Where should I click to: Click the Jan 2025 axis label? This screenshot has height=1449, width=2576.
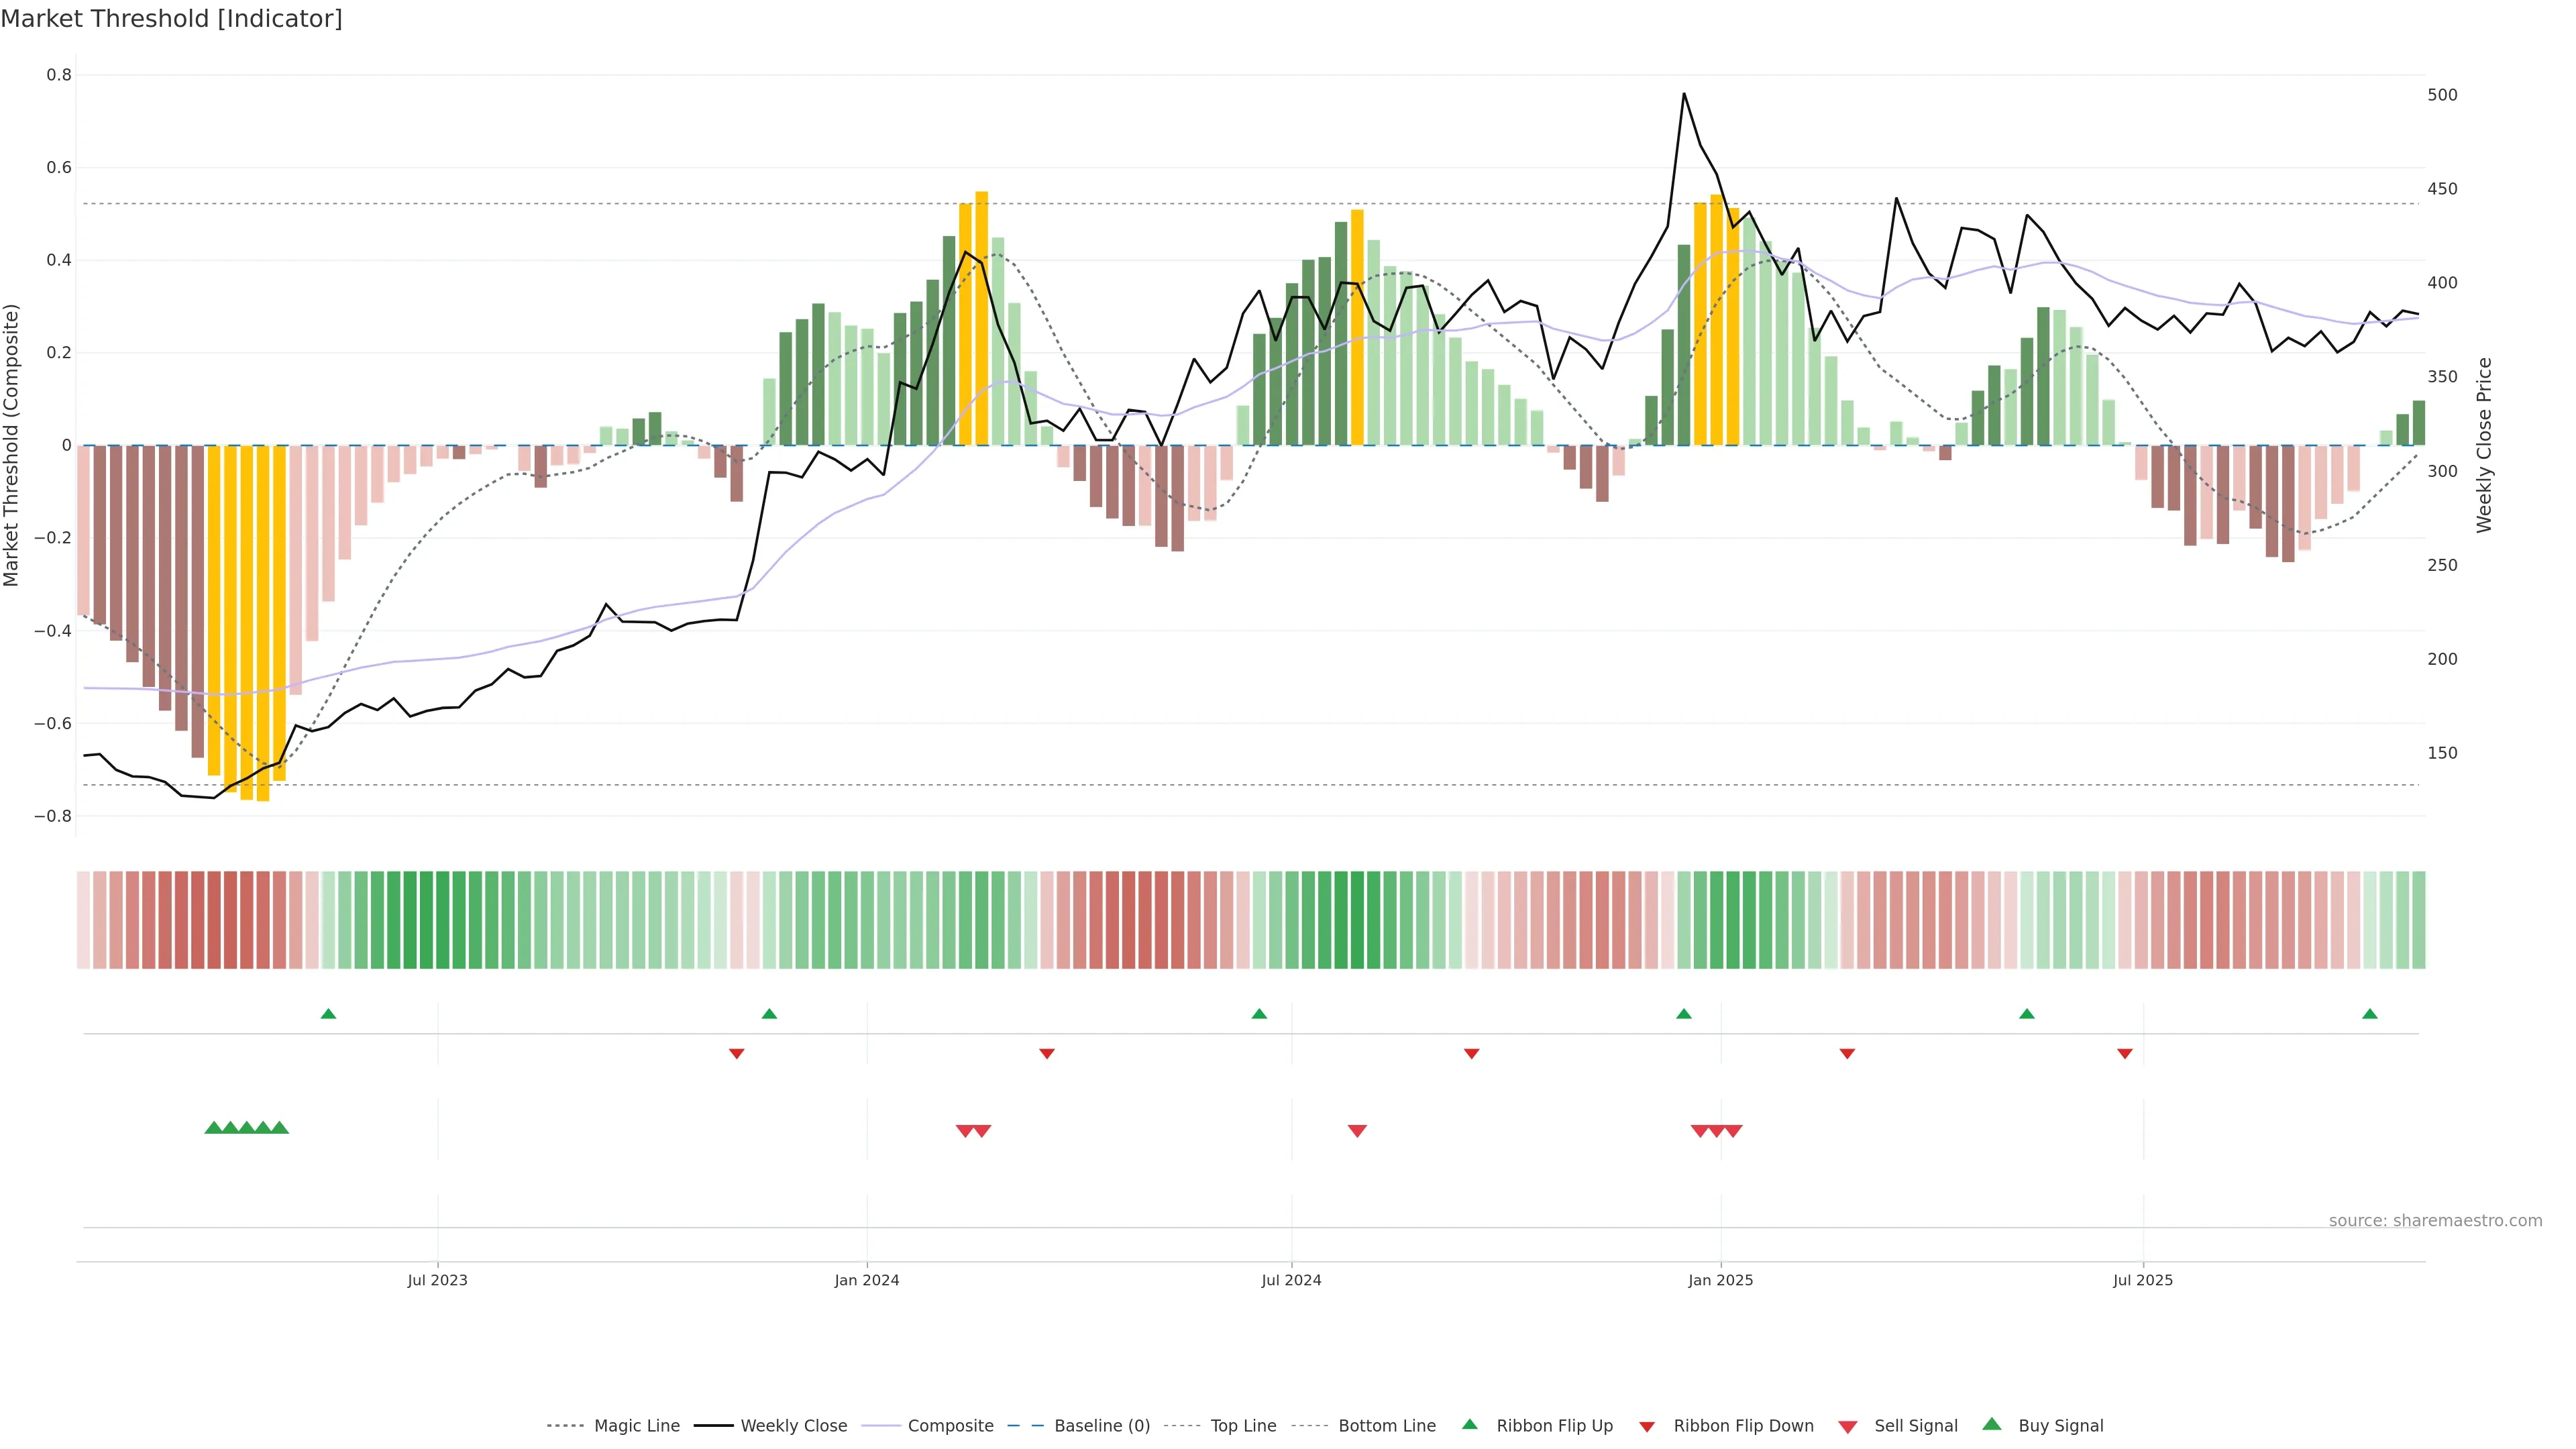[1720, 1281]
